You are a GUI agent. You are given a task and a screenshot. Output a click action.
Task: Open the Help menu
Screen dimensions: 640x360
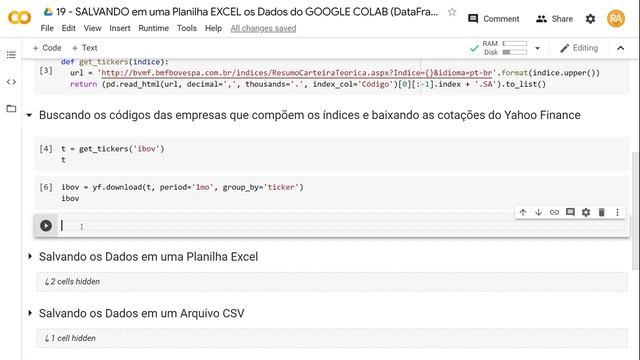coord(213,28)
